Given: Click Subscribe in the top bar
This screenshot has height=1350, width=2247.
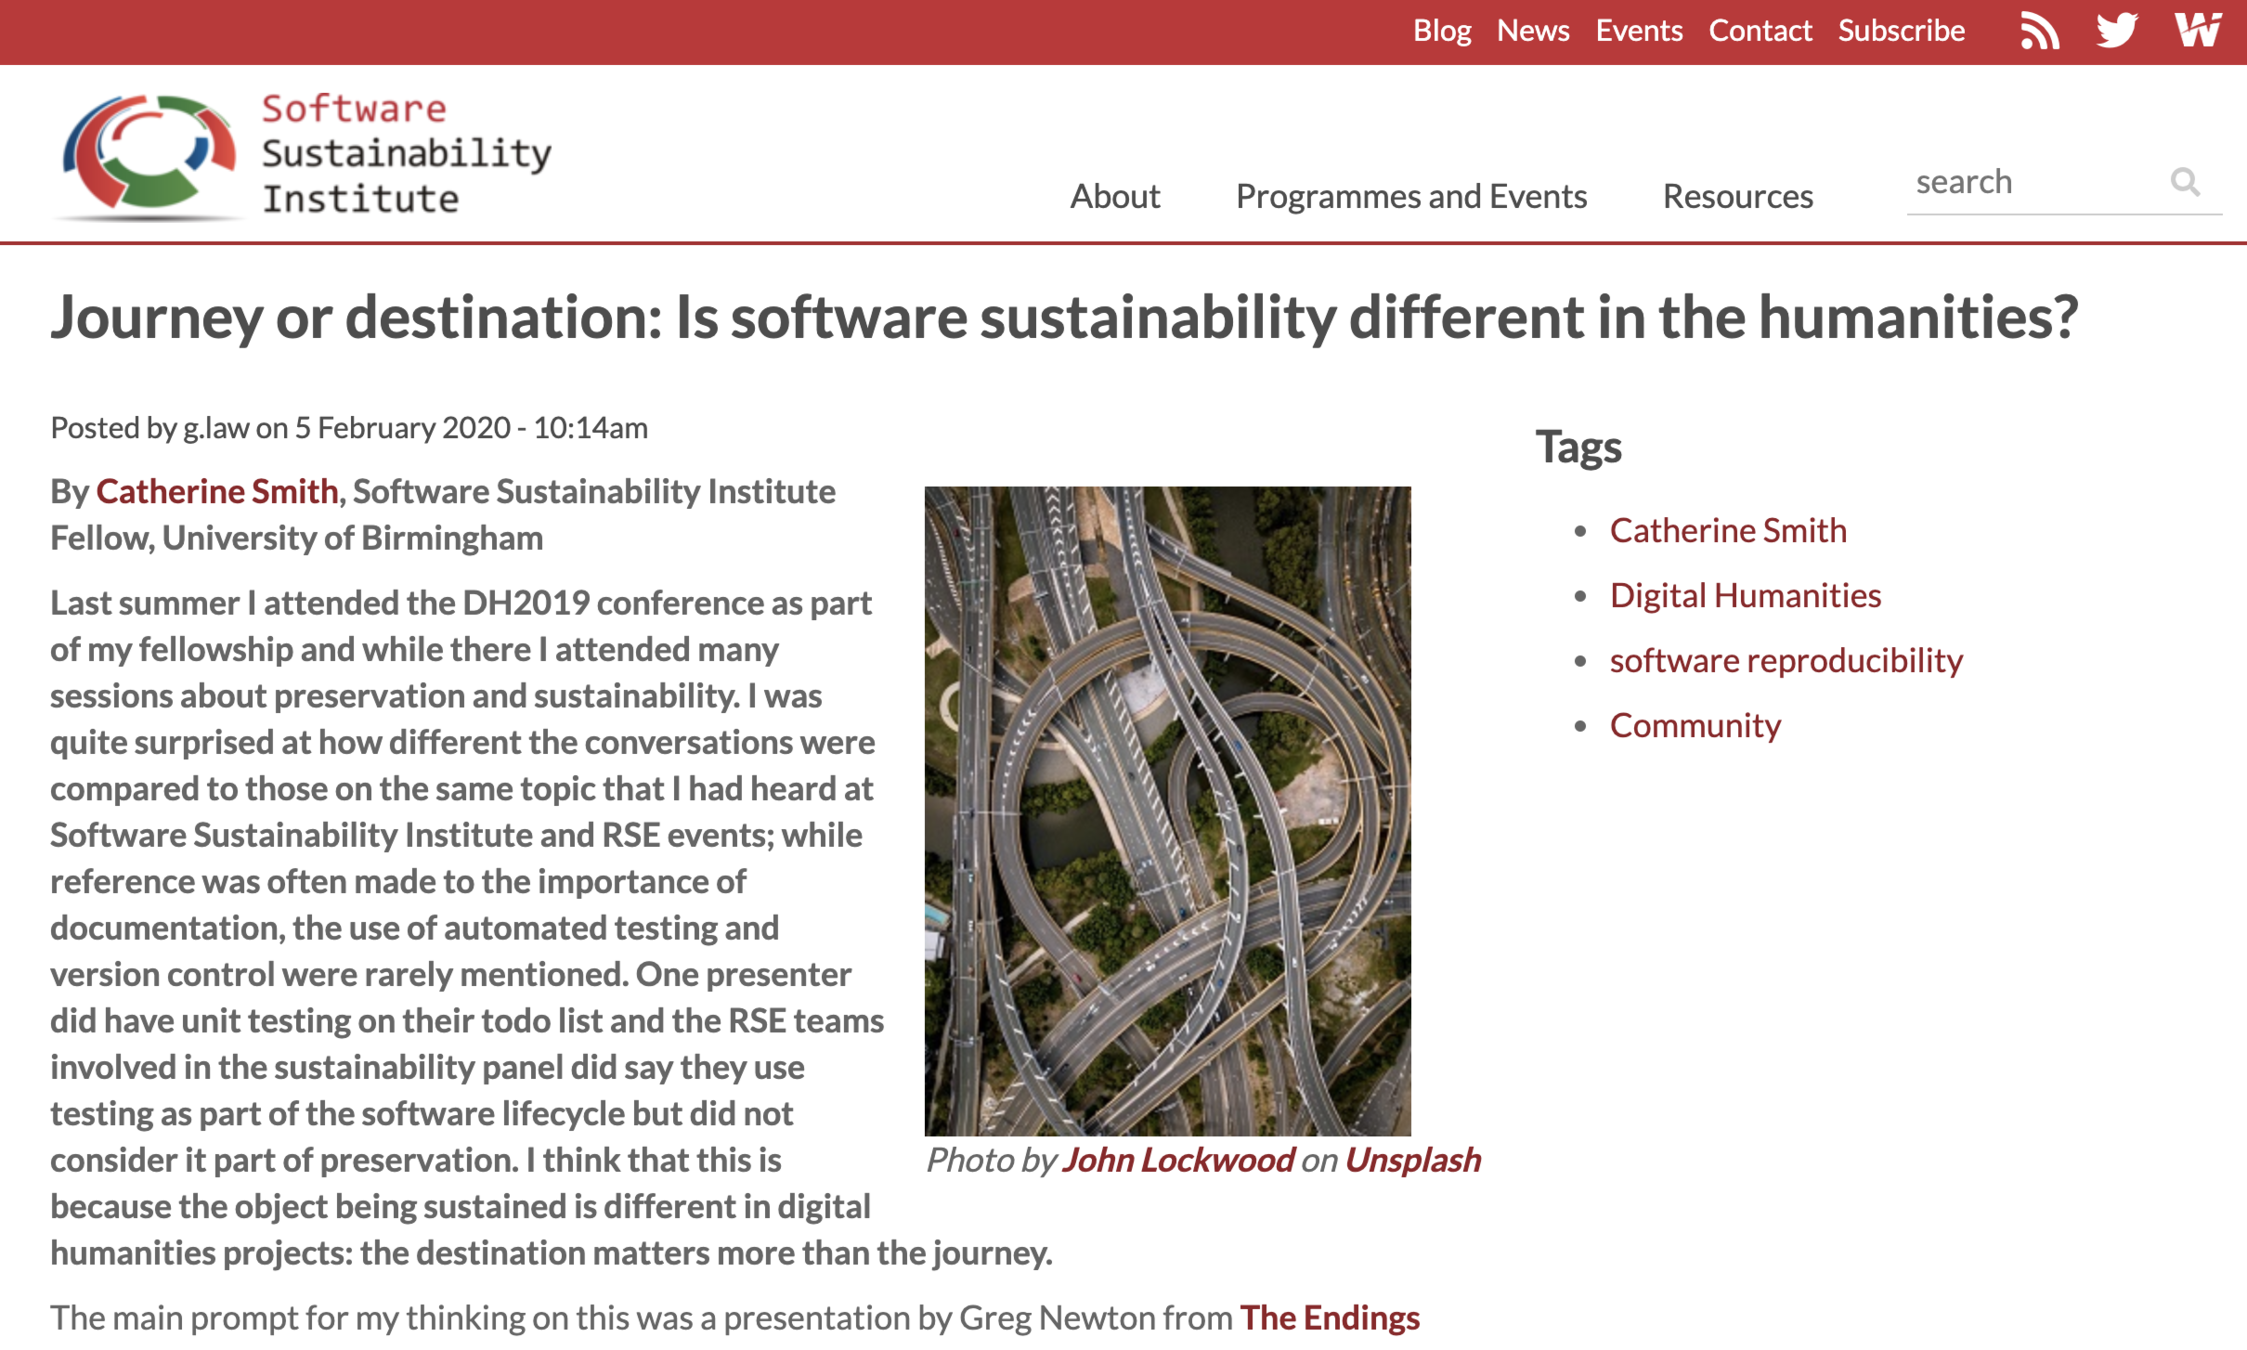Looking at the screenshot, I should 1901,31.
